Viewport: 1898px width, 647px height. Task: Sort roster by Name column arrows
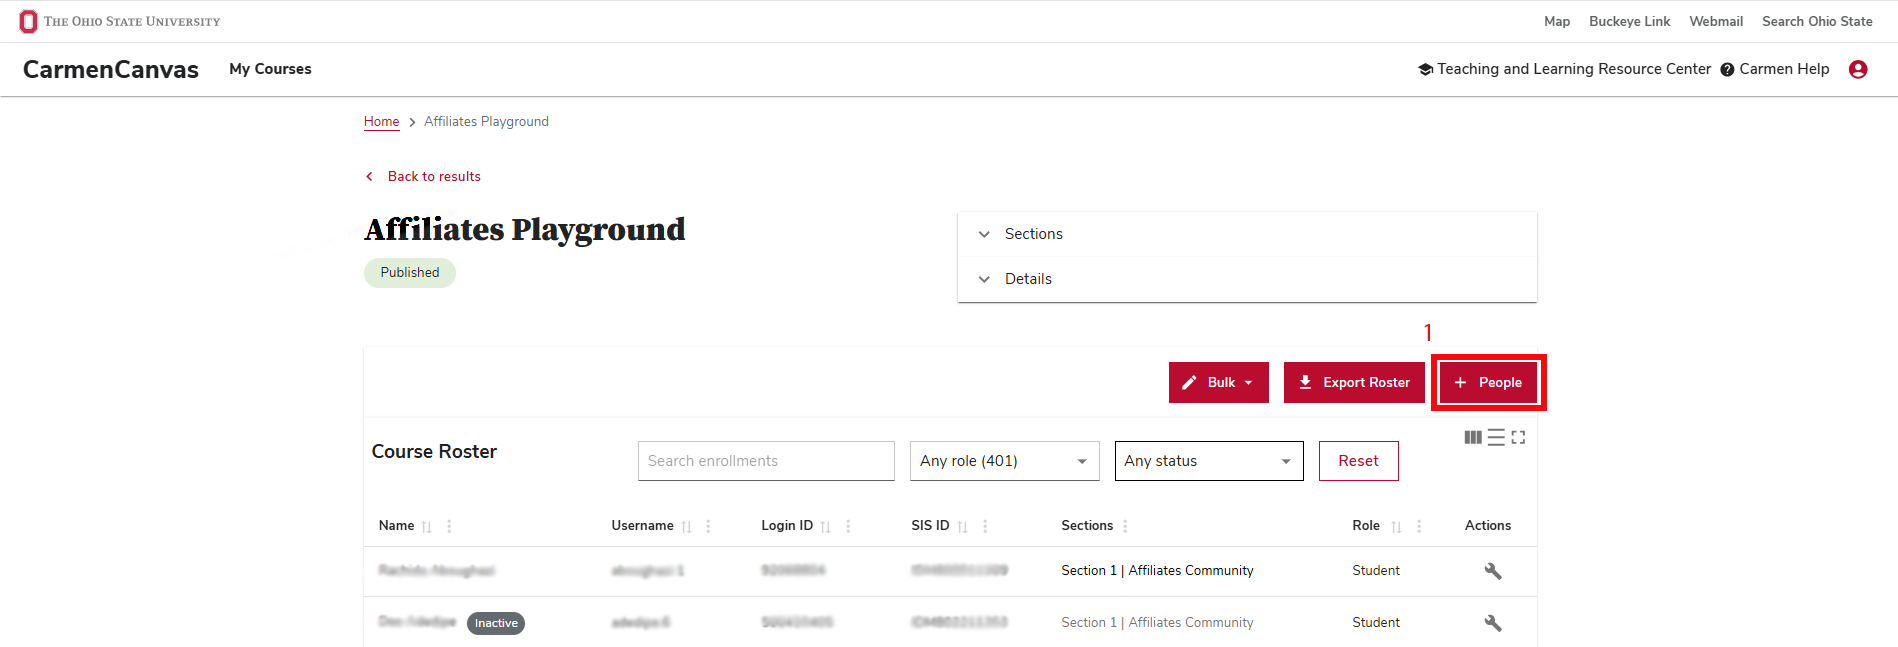pyautogui.click(x=427, y=527)
